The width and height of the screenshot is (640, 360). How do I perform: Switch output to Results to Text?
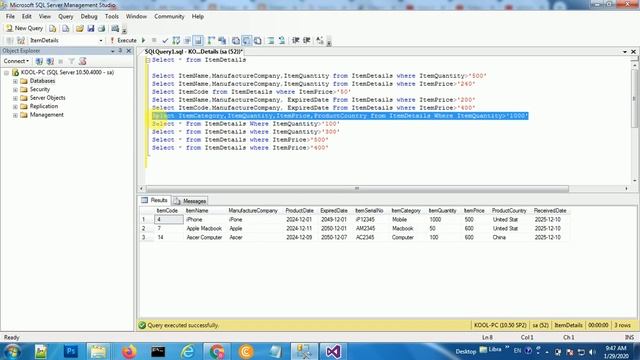point(236,40)
